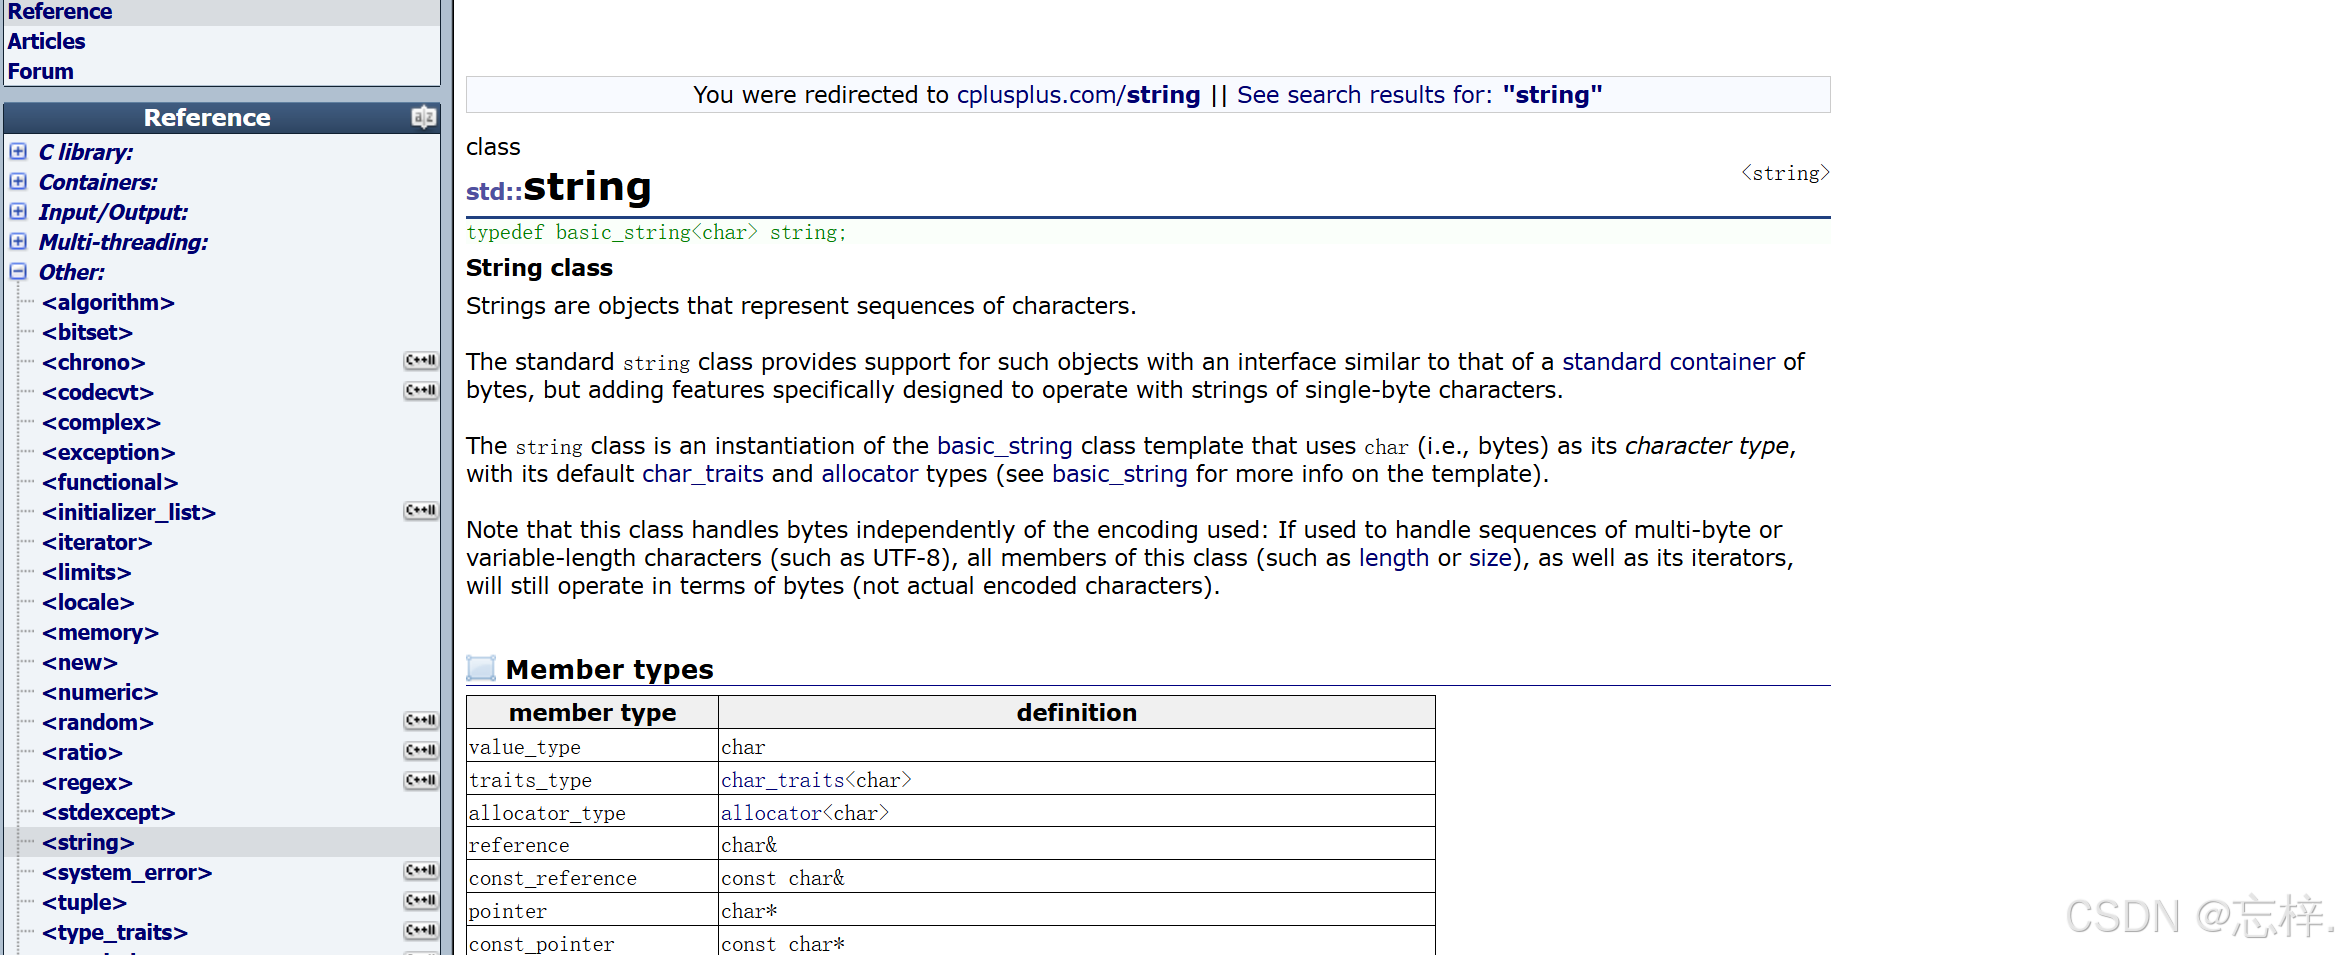Open the <algorithm> header reference
Image resolution: width=2341 pixels, height=955 pixels.
point(108,302)
